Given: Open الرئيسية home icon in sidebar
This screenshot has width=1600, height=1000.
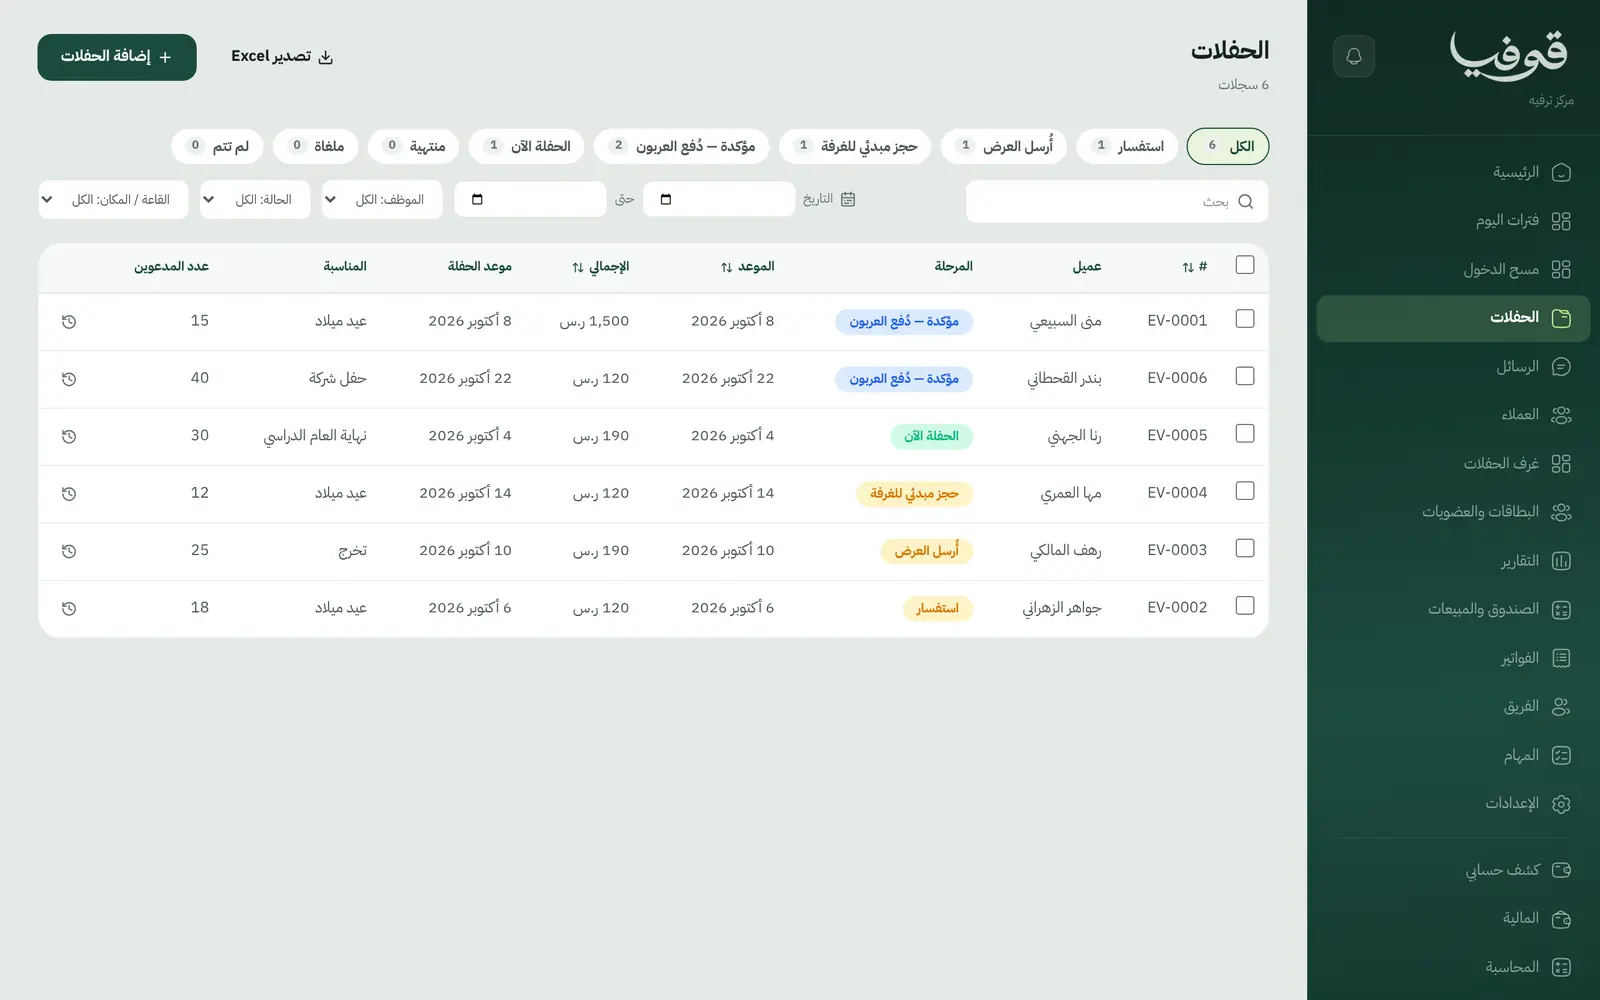Looking at the screenshot, I should (x=1561, y=173).
